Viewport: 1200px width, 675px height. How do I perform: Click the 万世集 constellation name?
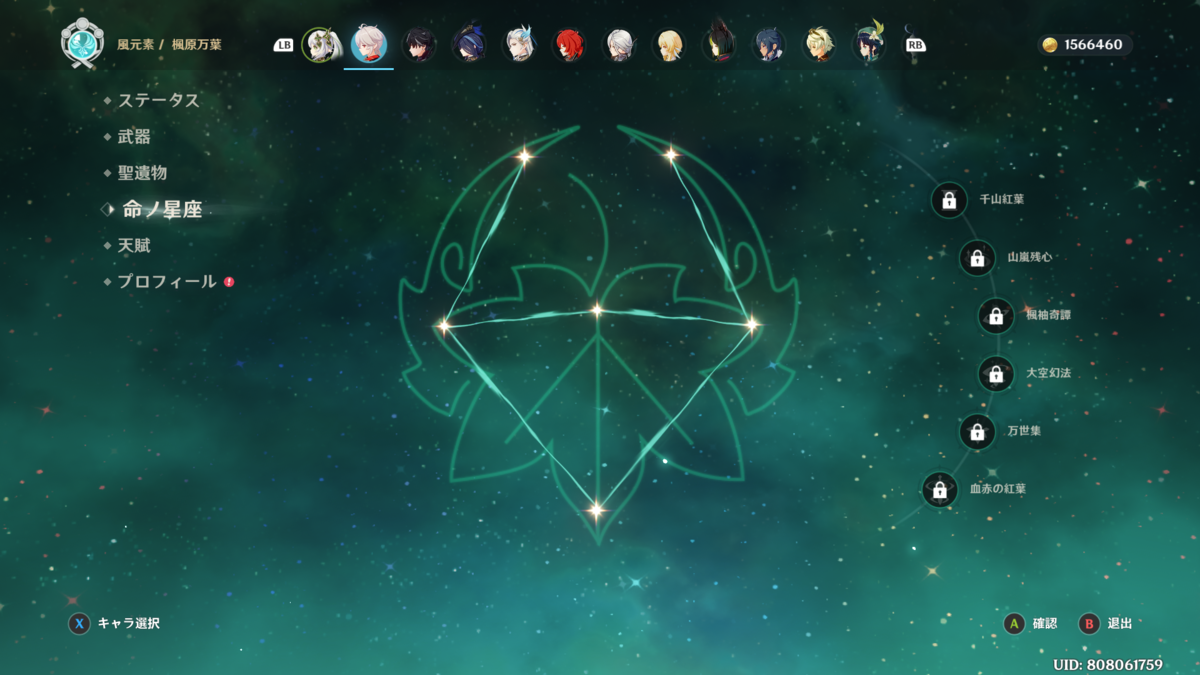(1024, 431)
